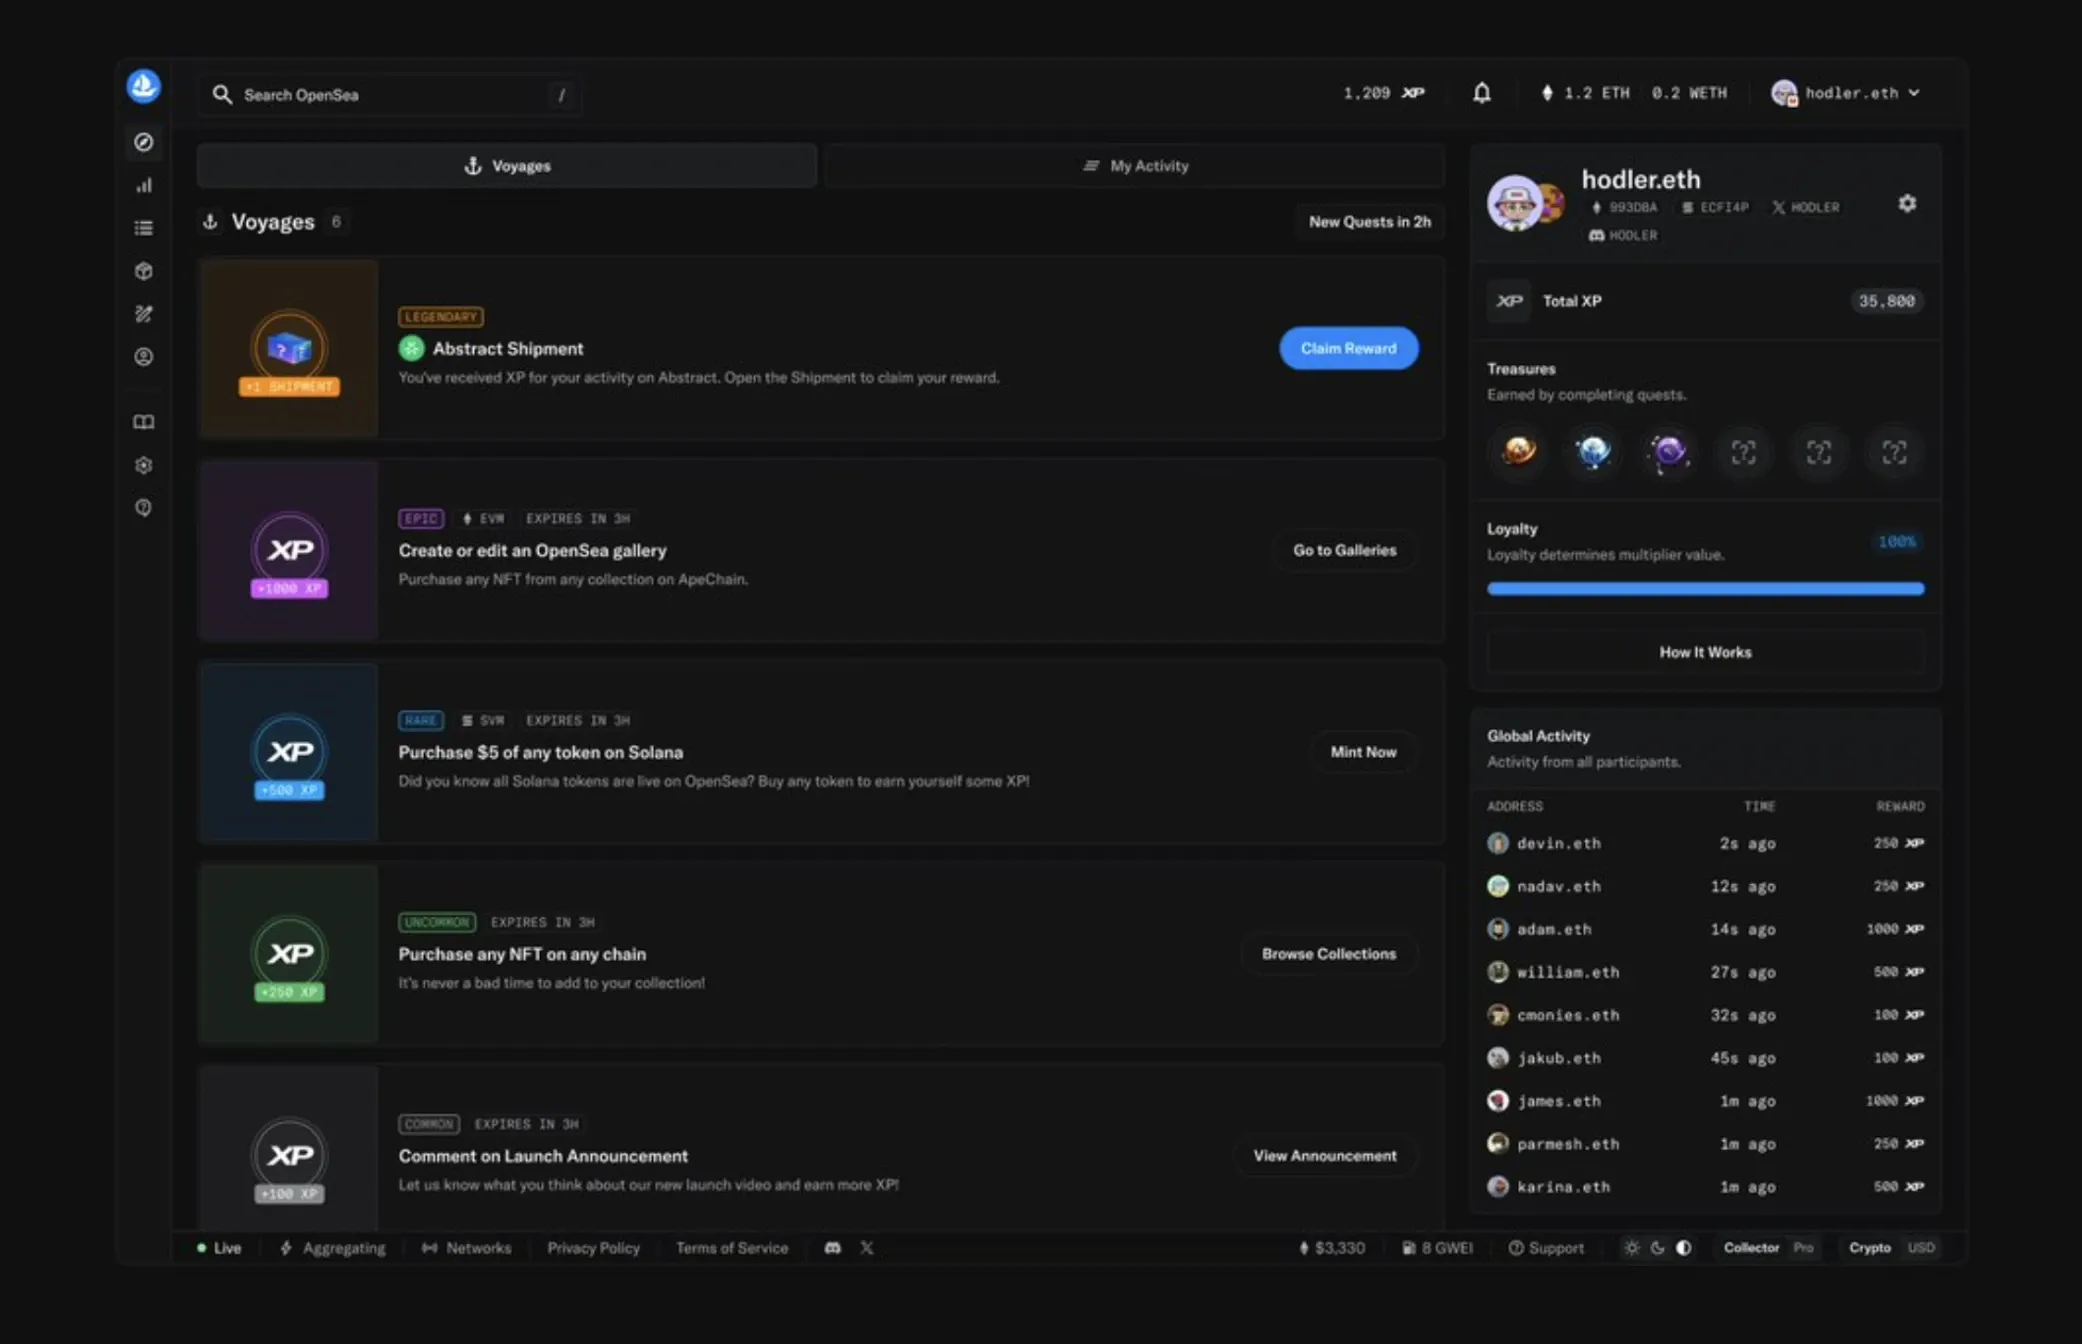Click the Aggregating status item
Image resolution: width=2082 pixels, height=1344 pixels.
(333, 1248)
